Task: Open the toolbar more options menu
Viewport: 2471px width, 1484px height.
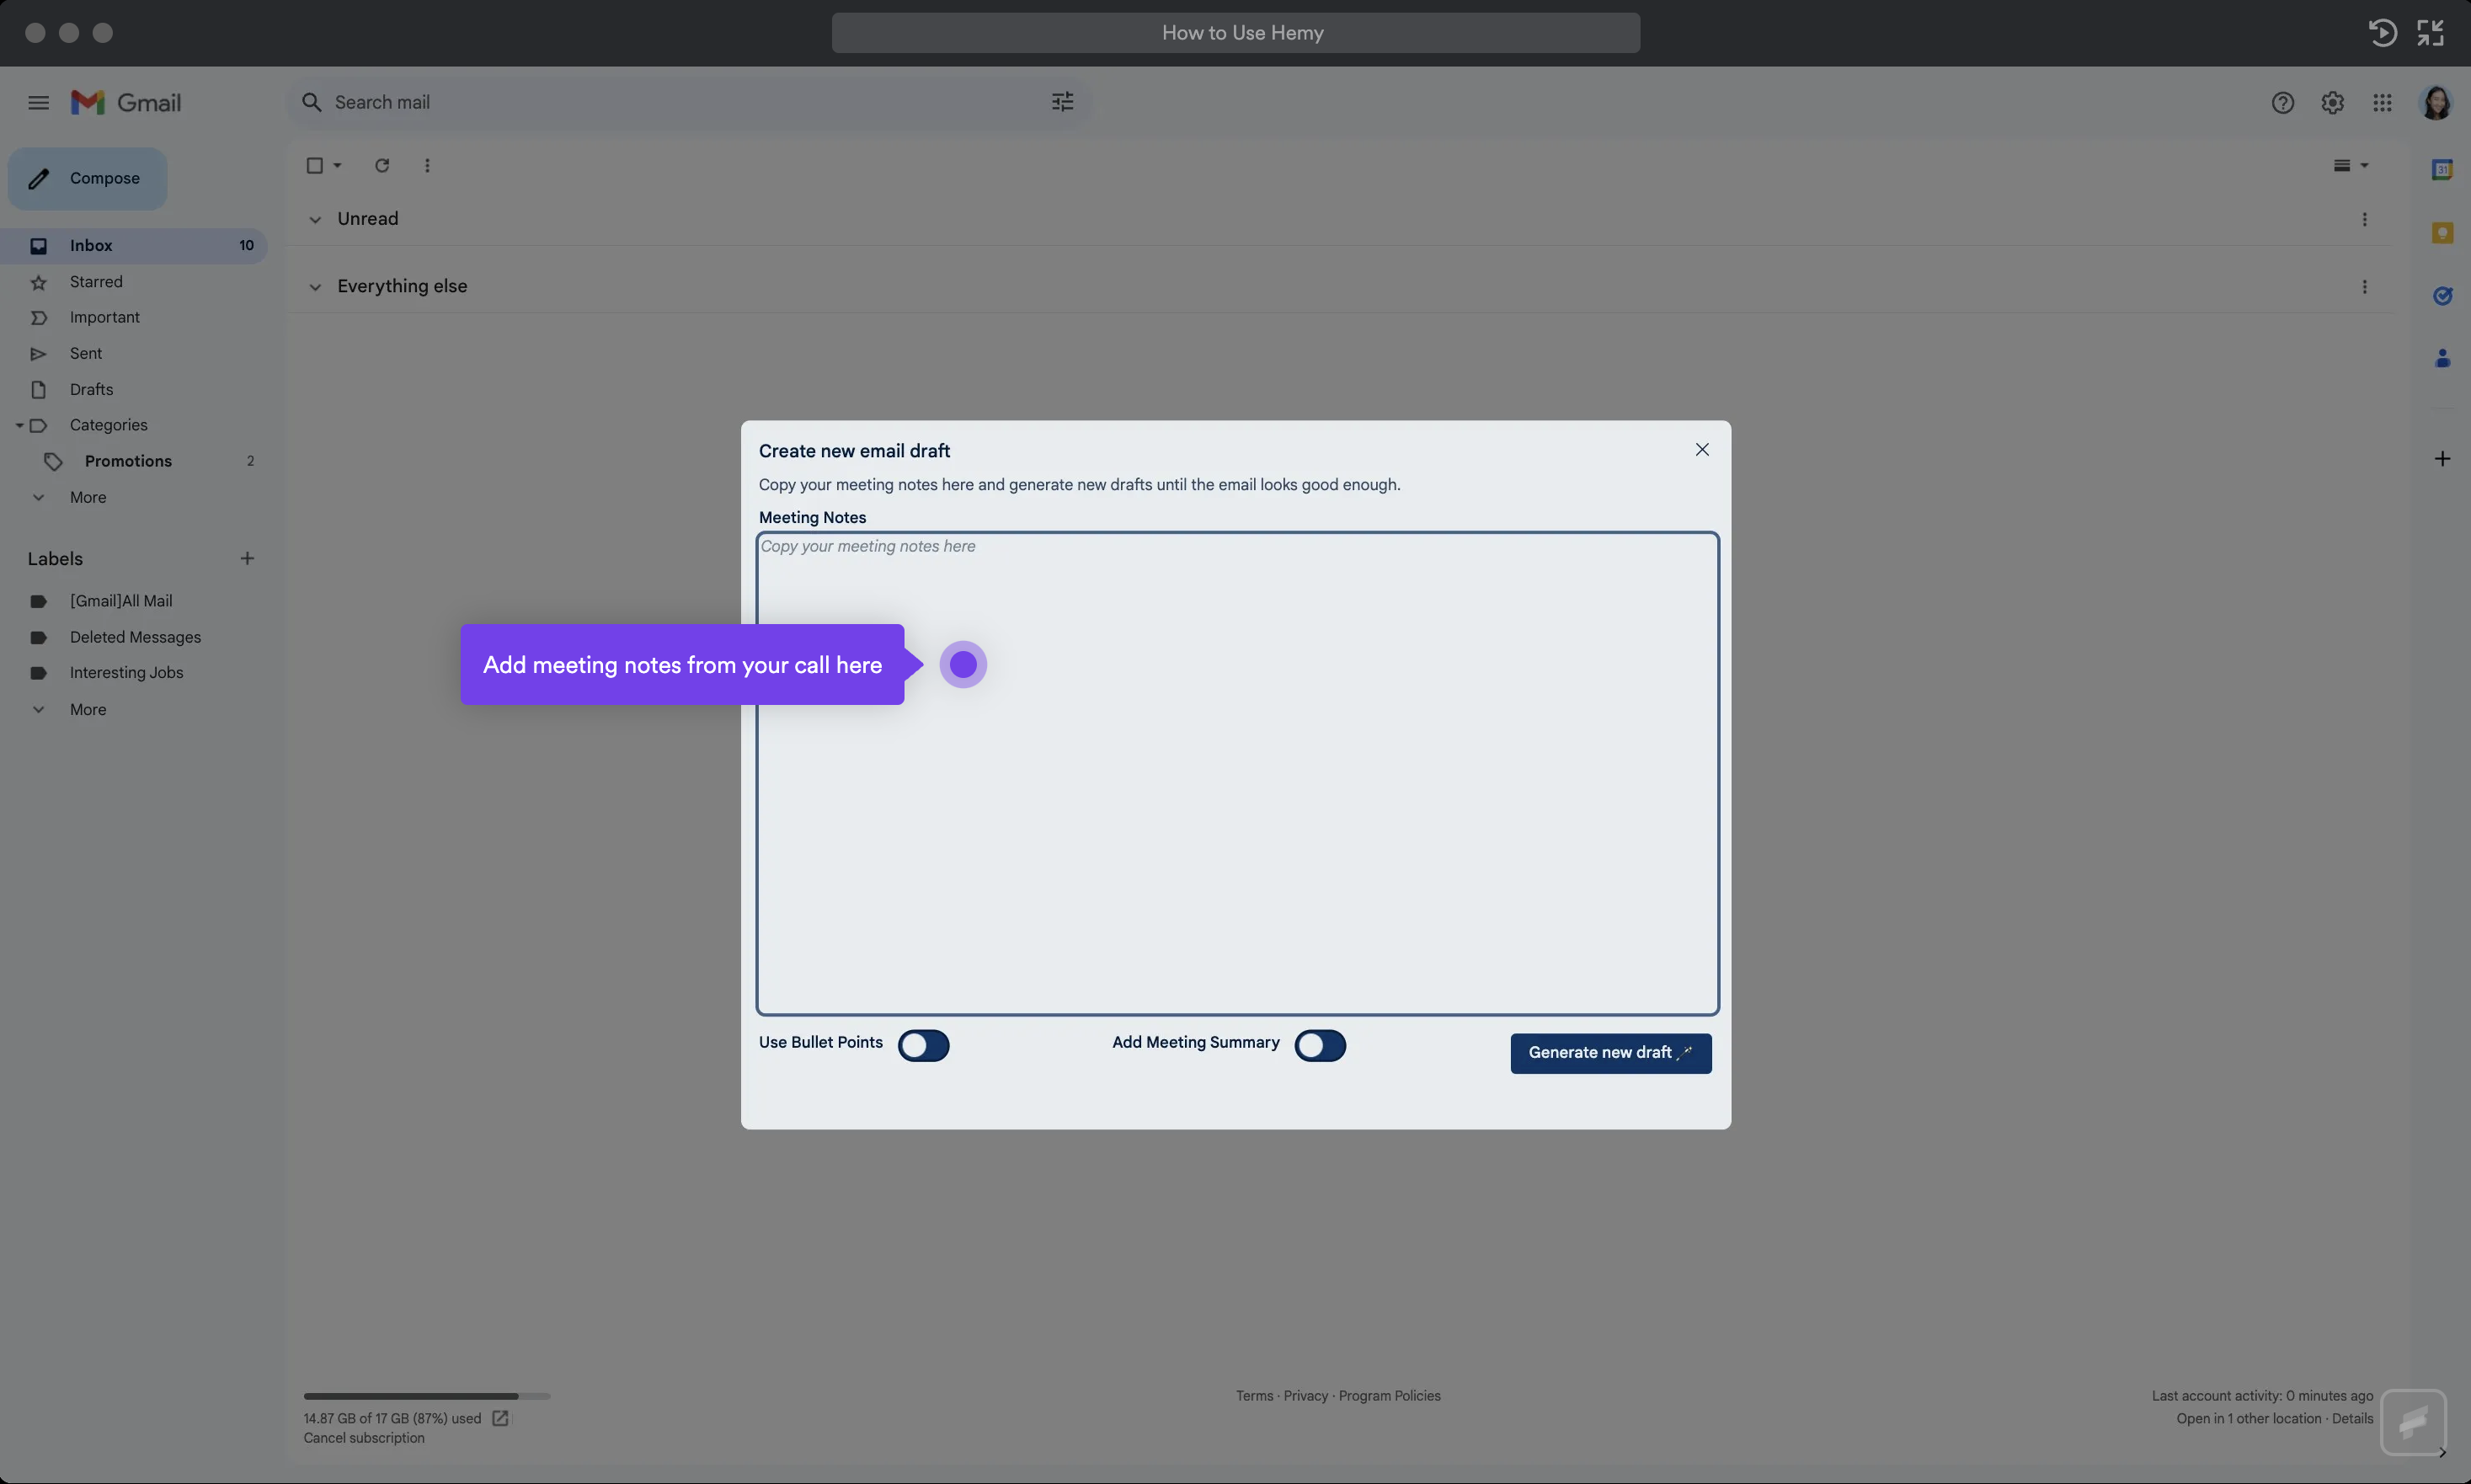Action: click(427, 166)
